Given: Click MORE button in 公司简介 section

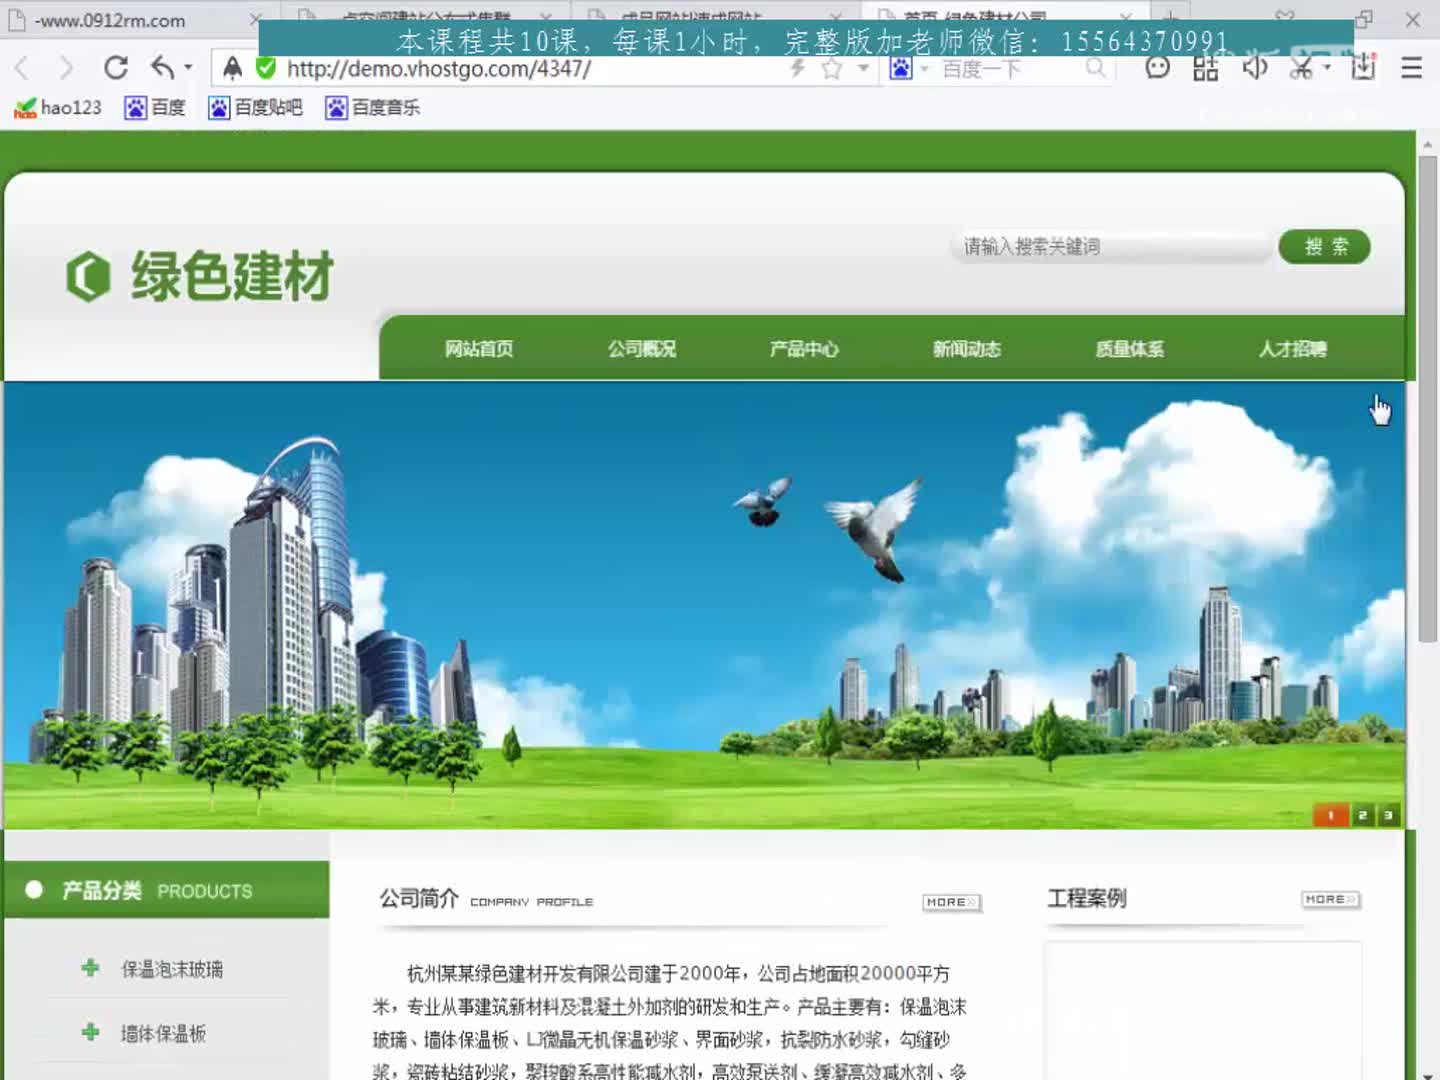Looking at the screenshot, I should click(x=951, y=902).
